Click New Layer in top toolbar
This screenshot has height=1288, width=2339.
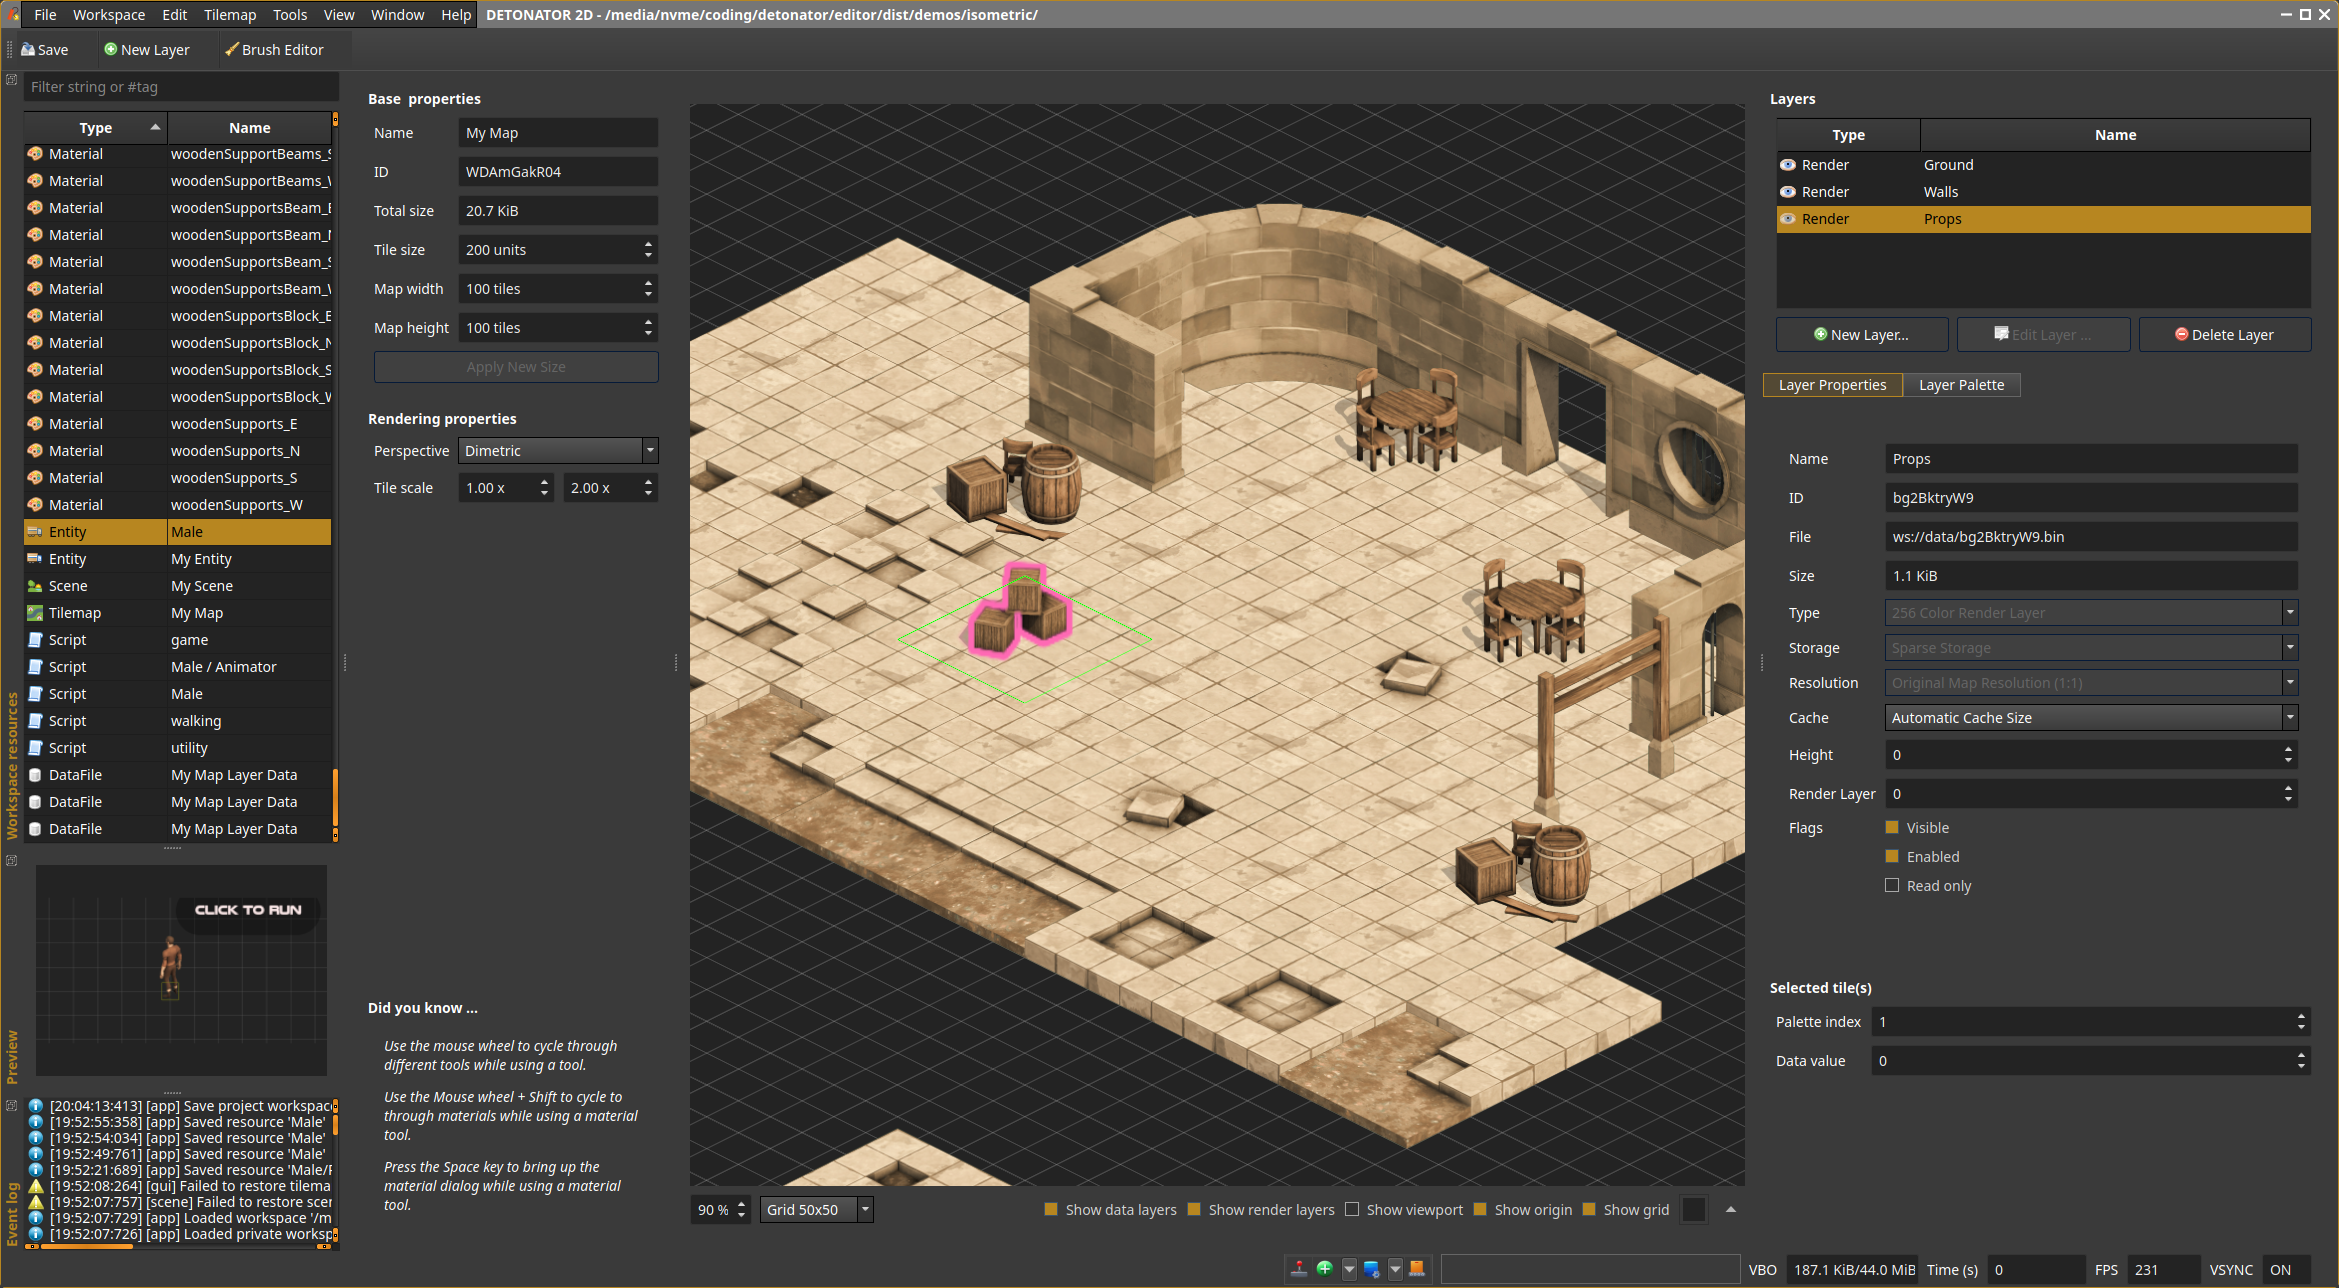point(147,50)
